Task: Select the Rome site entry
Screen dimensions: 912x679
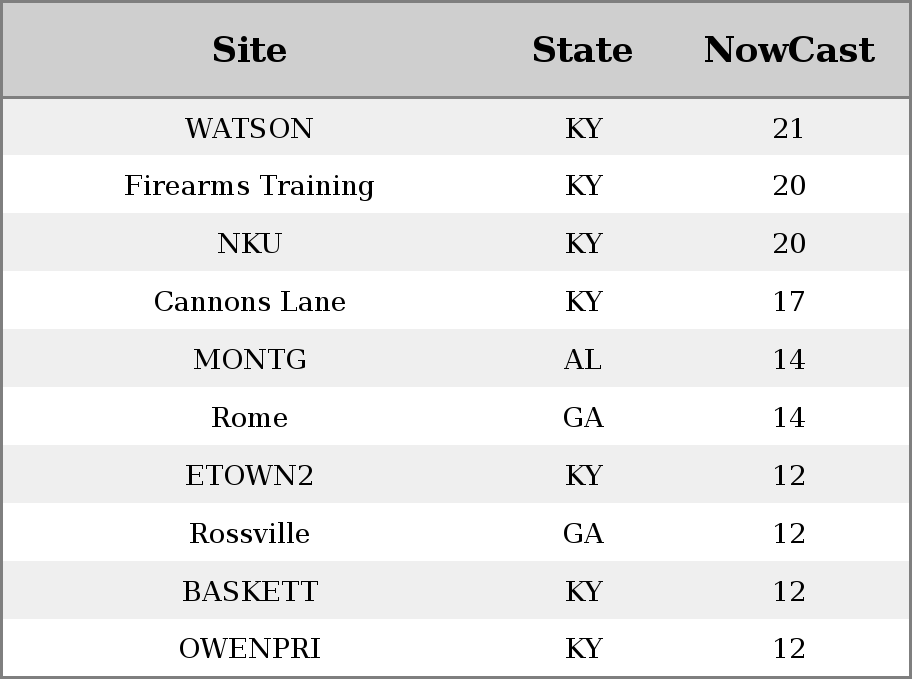Action: point(249,417)
